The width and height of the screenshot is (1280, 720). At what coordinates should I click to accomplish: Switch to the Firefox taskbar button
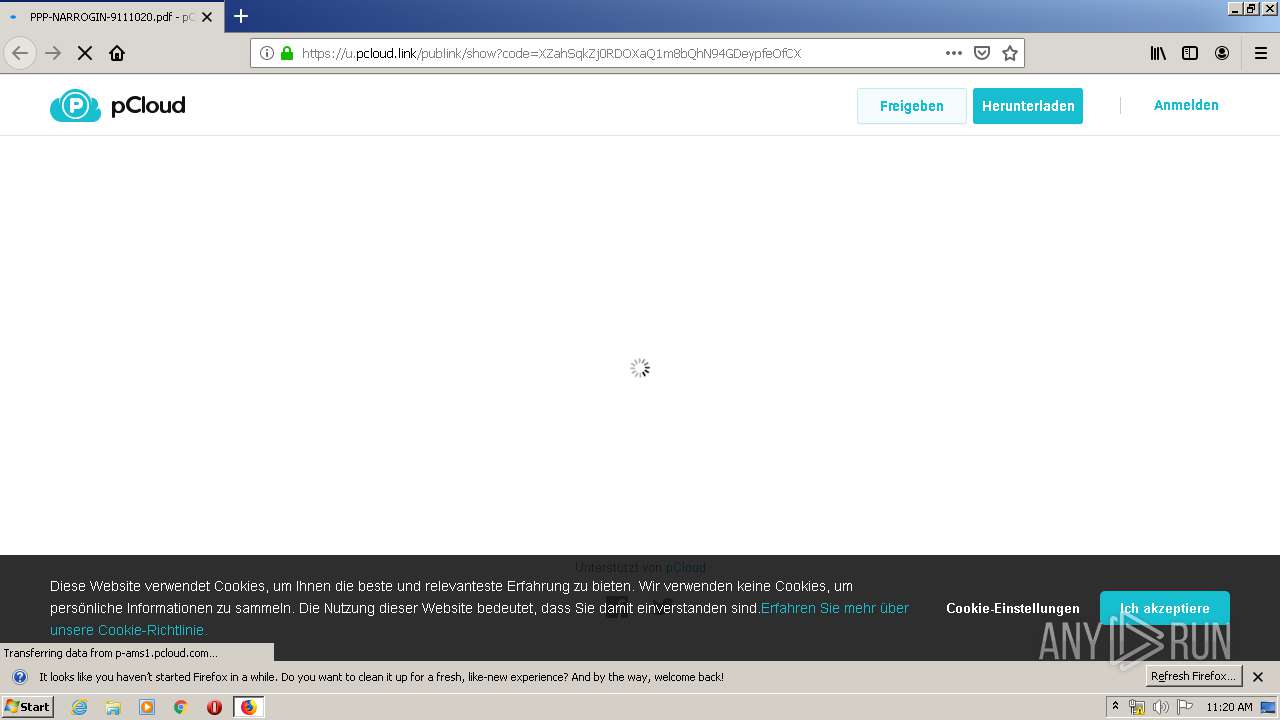pos(248,707)
